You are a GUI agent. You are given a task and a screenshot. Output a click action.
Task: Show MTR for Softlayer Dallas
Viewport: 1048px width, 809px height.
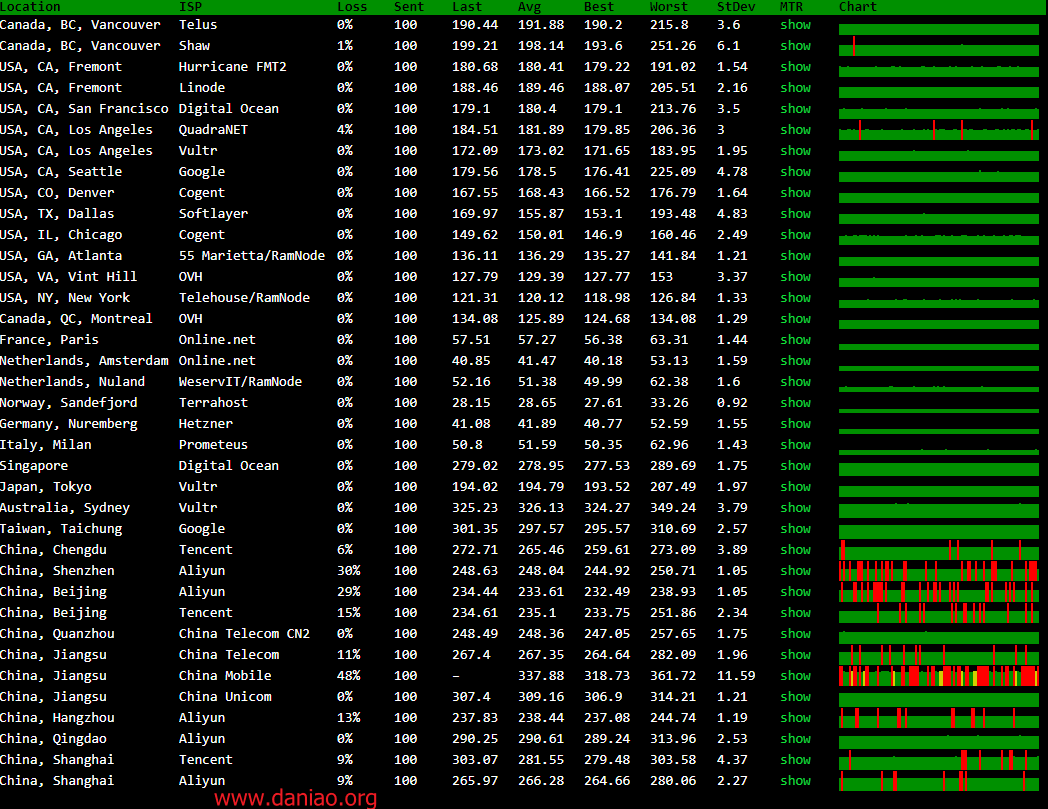click(795, 213)
